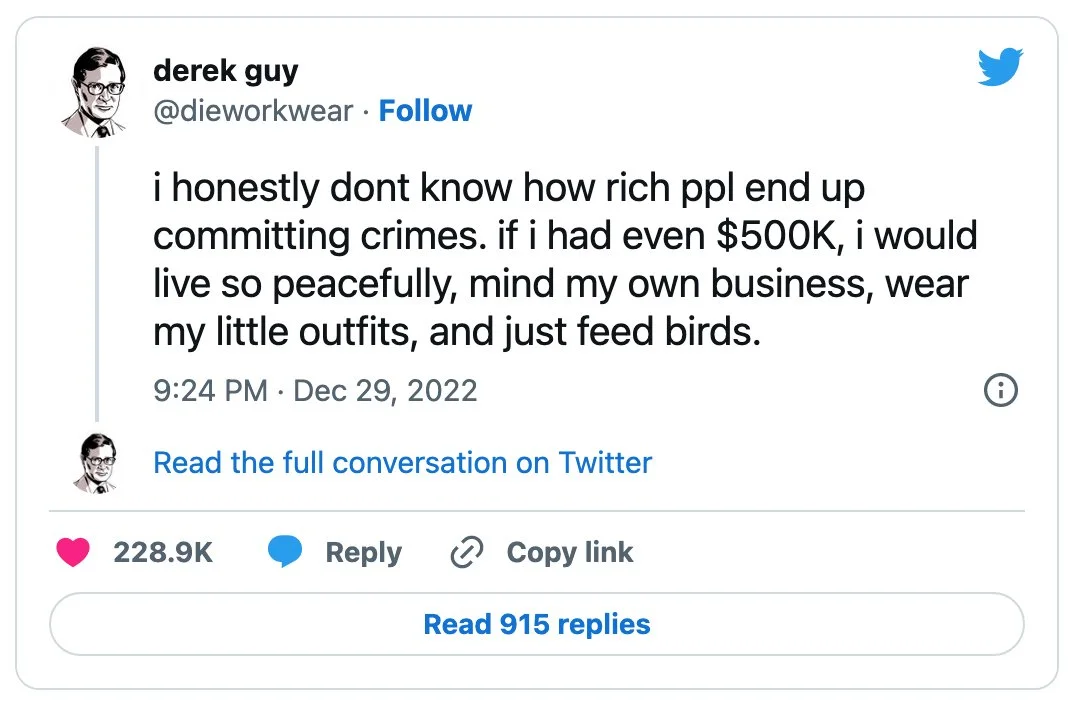Click the vertical thread line below the avatar

[97, 280]
